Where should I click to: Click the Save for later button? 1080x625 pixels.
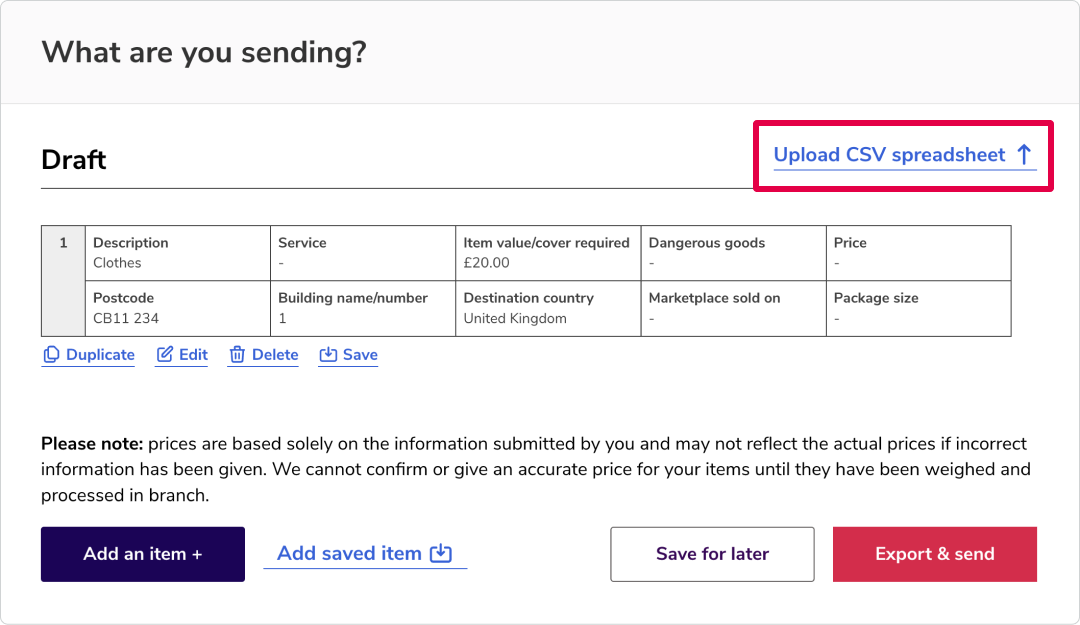(x=712, y=554)
